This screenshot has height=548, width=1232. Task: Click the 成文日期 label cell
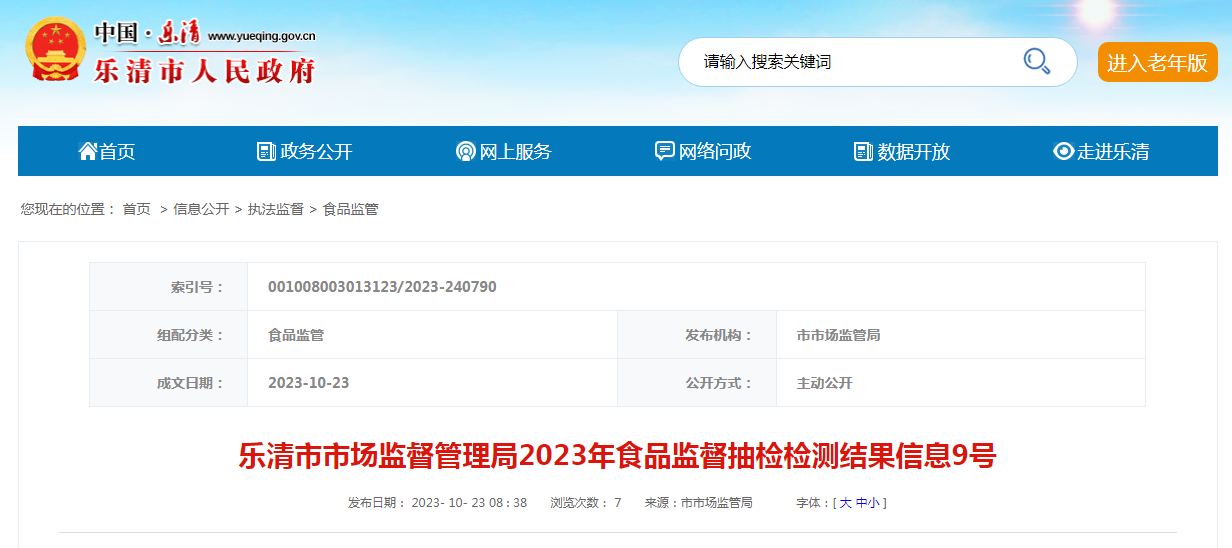pyautogui.click(x=169, y=383)
